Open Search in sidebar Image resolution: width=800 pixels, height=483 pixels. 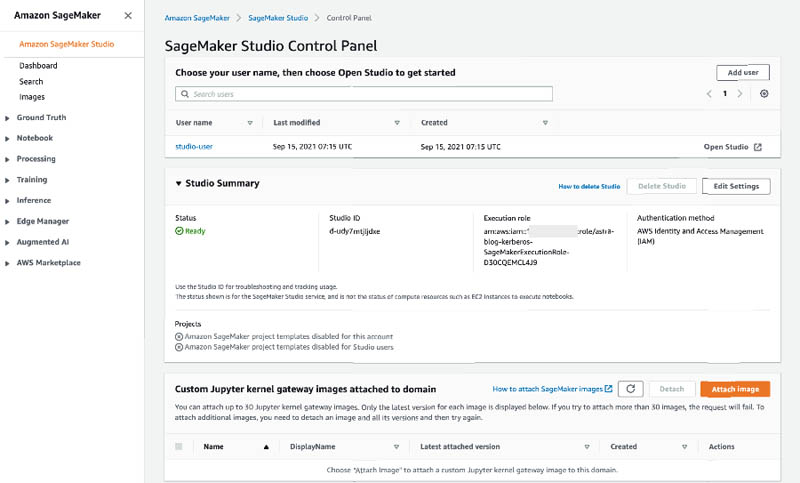point(31,82)
